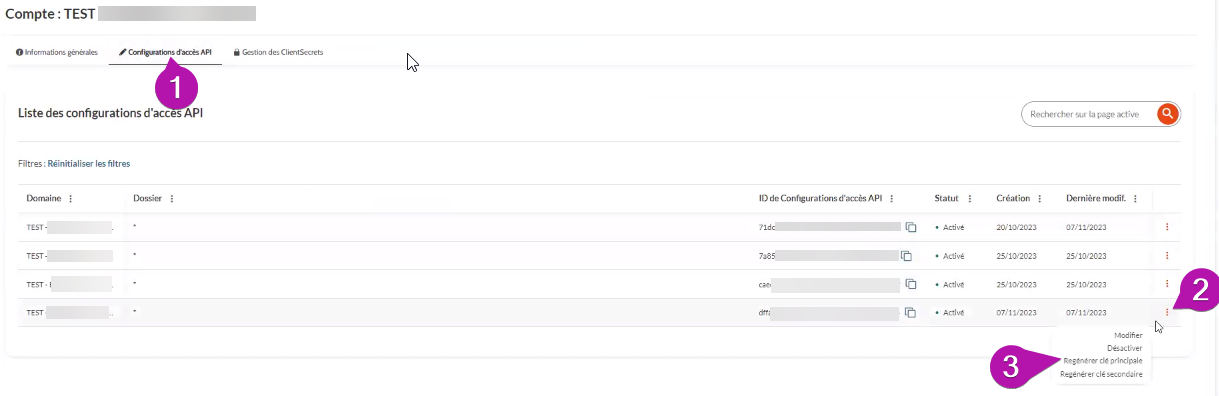The image size is (1219, 396).
Task: Choose Modifier in the row menu
Action: [x=1128, y=335]
